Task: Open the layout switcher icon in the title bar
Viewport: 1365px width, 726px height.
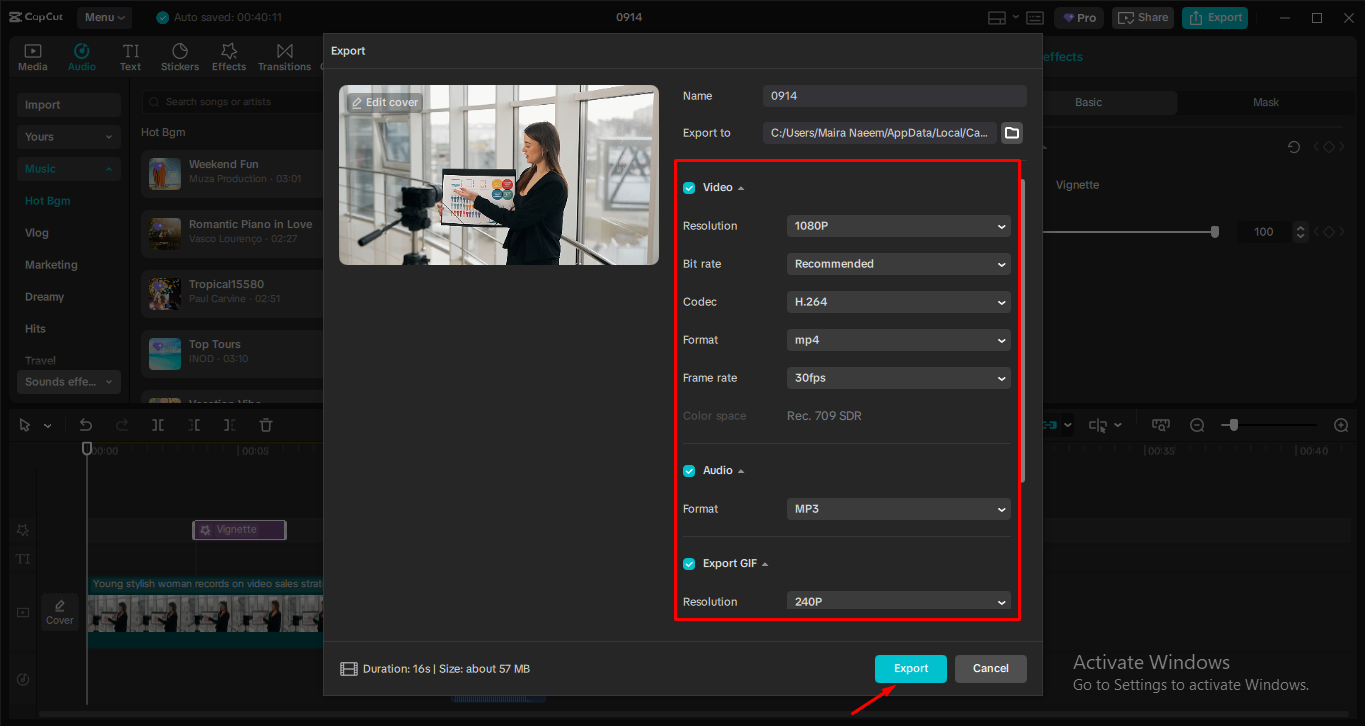Action: (997, 18)
